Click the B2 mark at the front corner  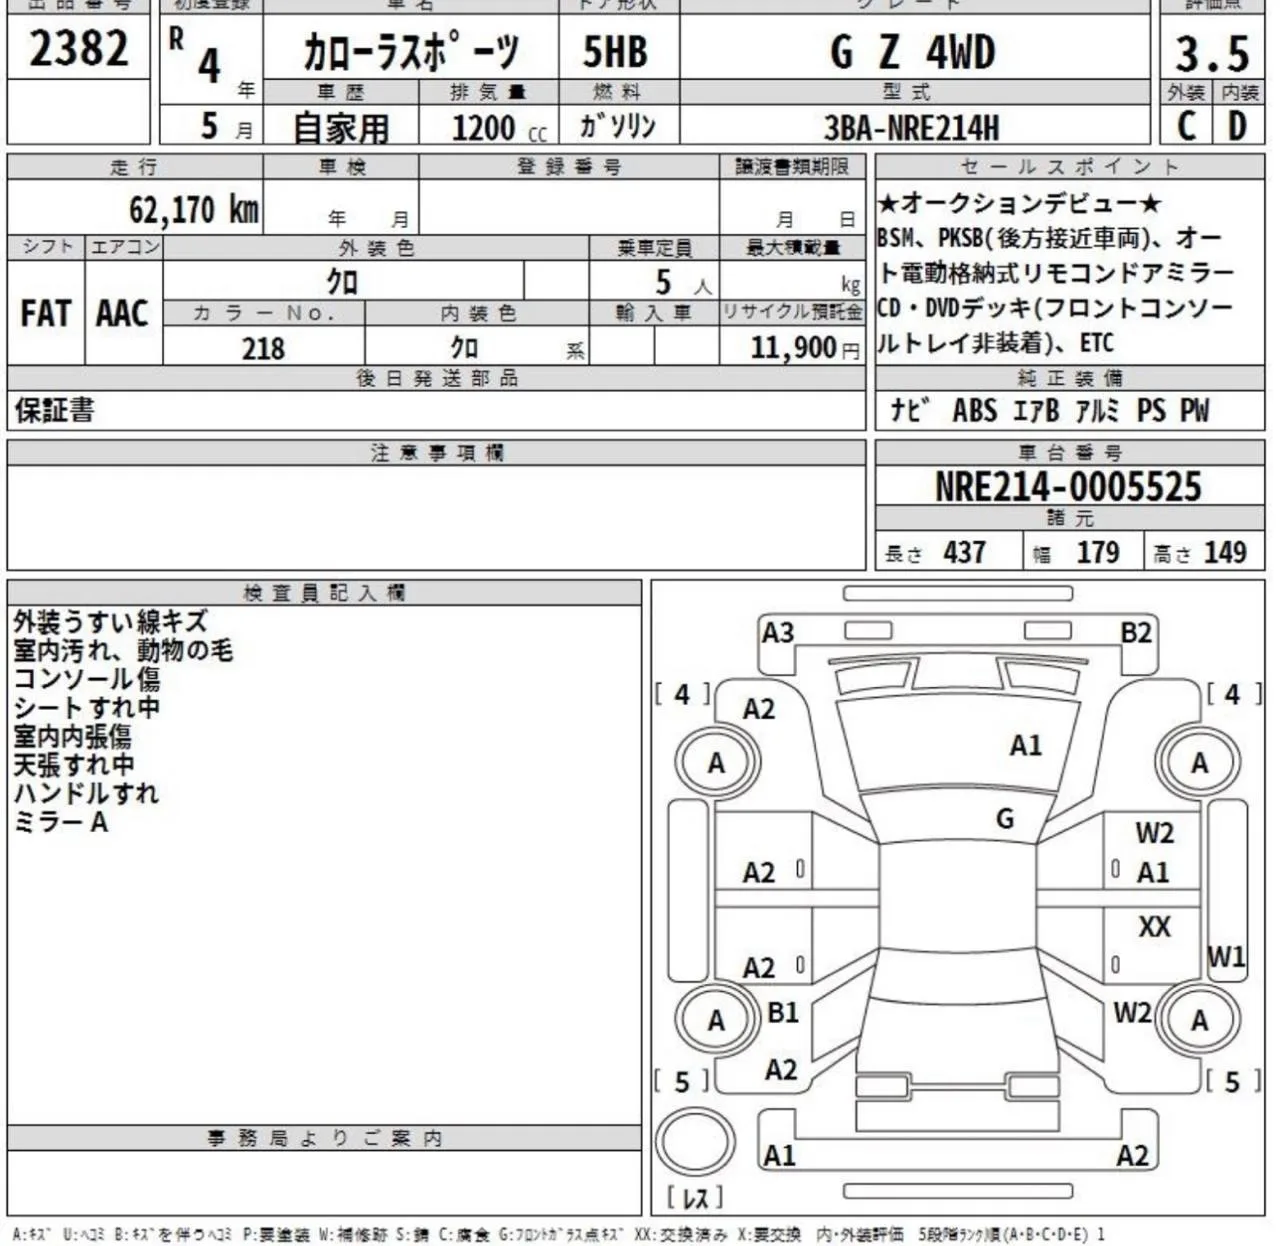pyautogui.click(x=1136, y=632)
